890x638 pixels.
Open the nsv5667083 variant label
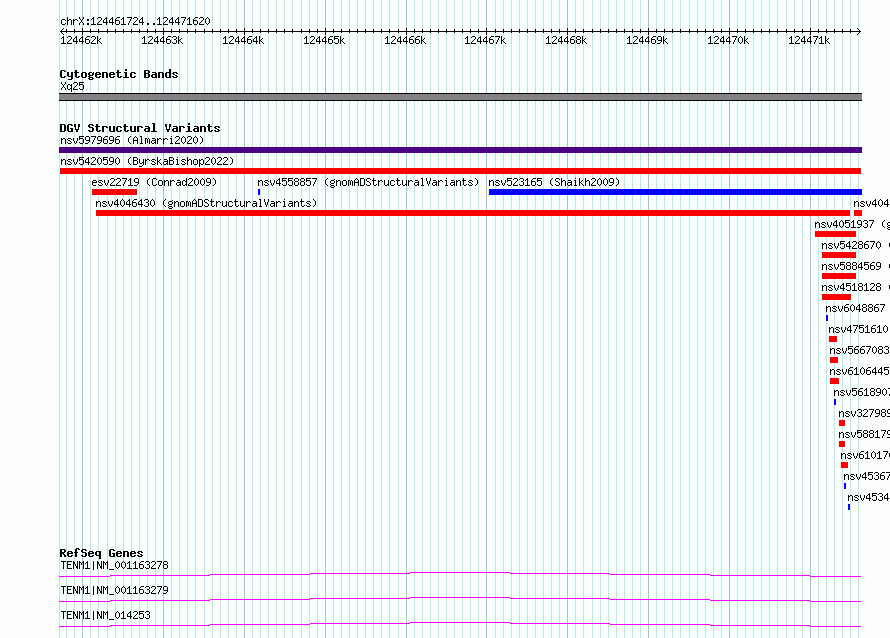point(859,350)
